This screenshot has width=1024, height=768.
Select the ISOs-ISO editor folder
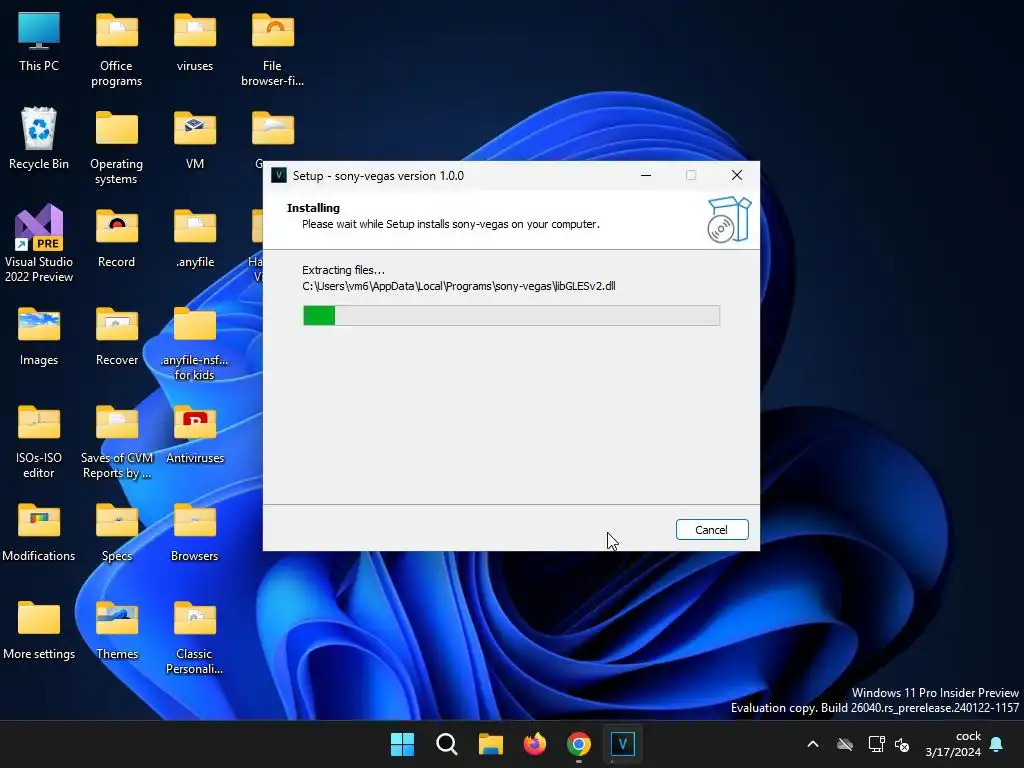point(39,442)
